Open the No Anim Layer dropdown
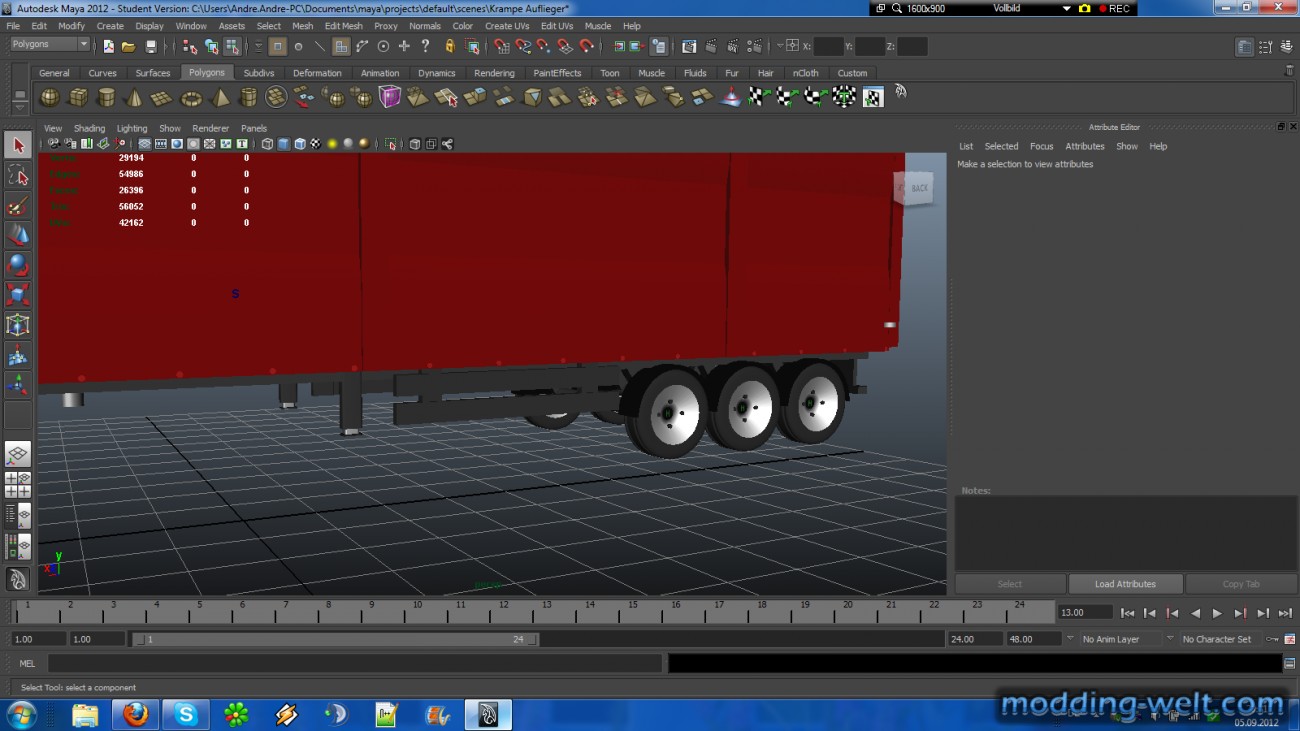This screenshot has width=1300, height=731. click(x=1121, y=639)
